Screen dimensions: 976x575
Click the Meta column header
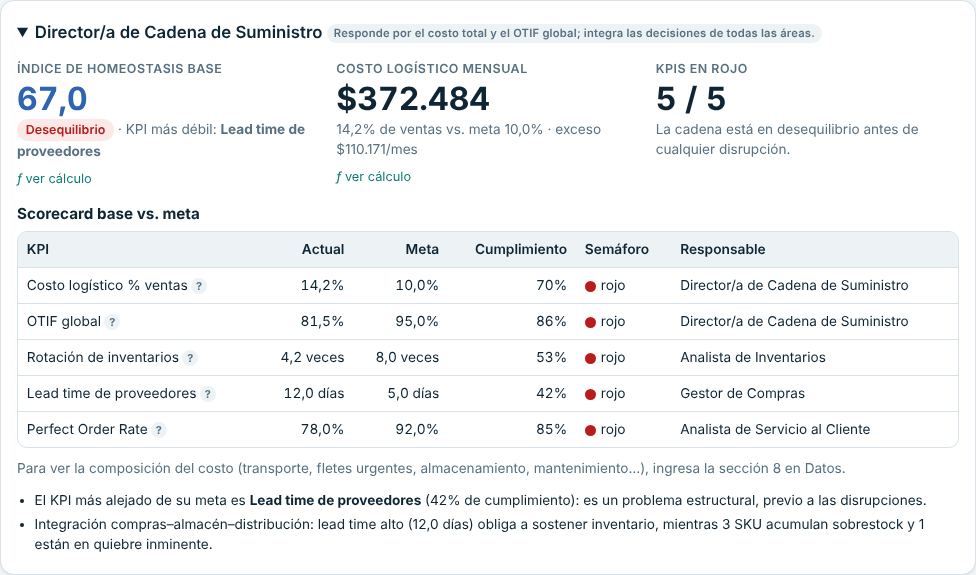click(422, 250)
